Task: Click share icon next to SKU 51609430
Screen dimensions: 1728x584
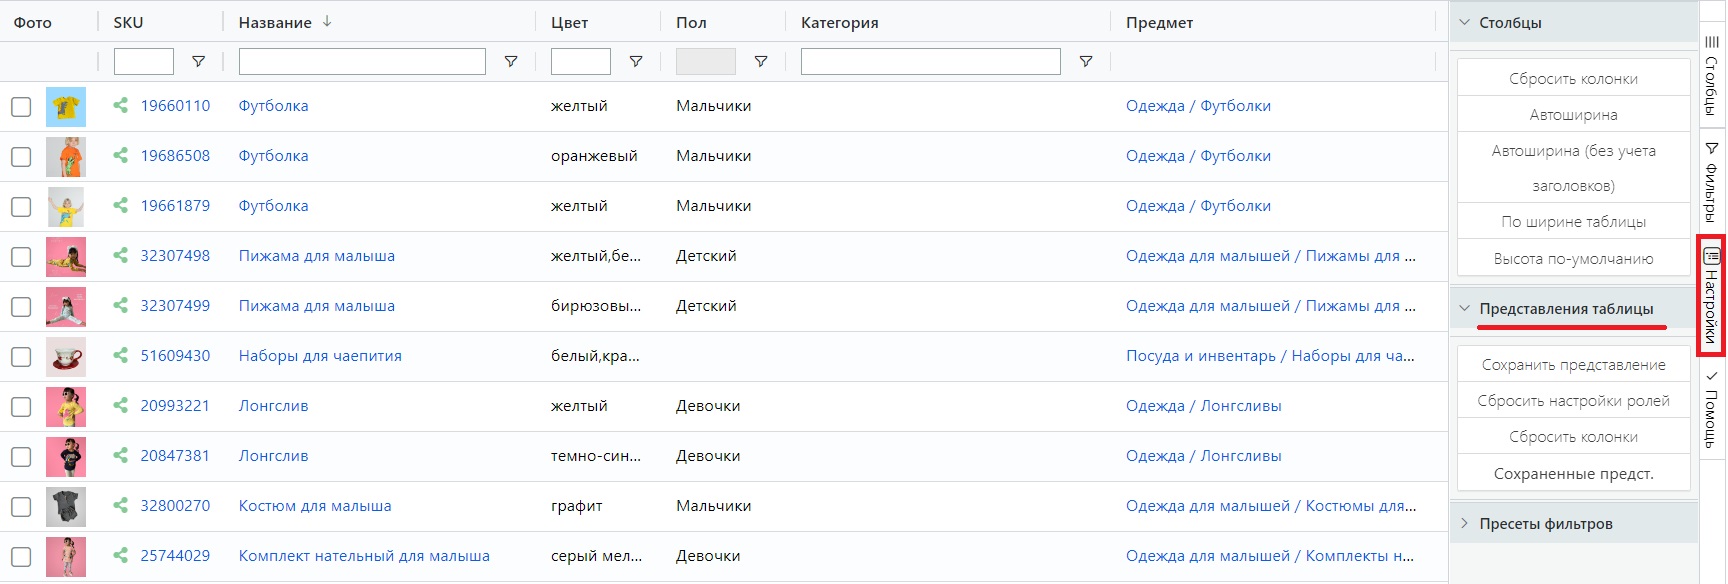Action: point(120,355)
